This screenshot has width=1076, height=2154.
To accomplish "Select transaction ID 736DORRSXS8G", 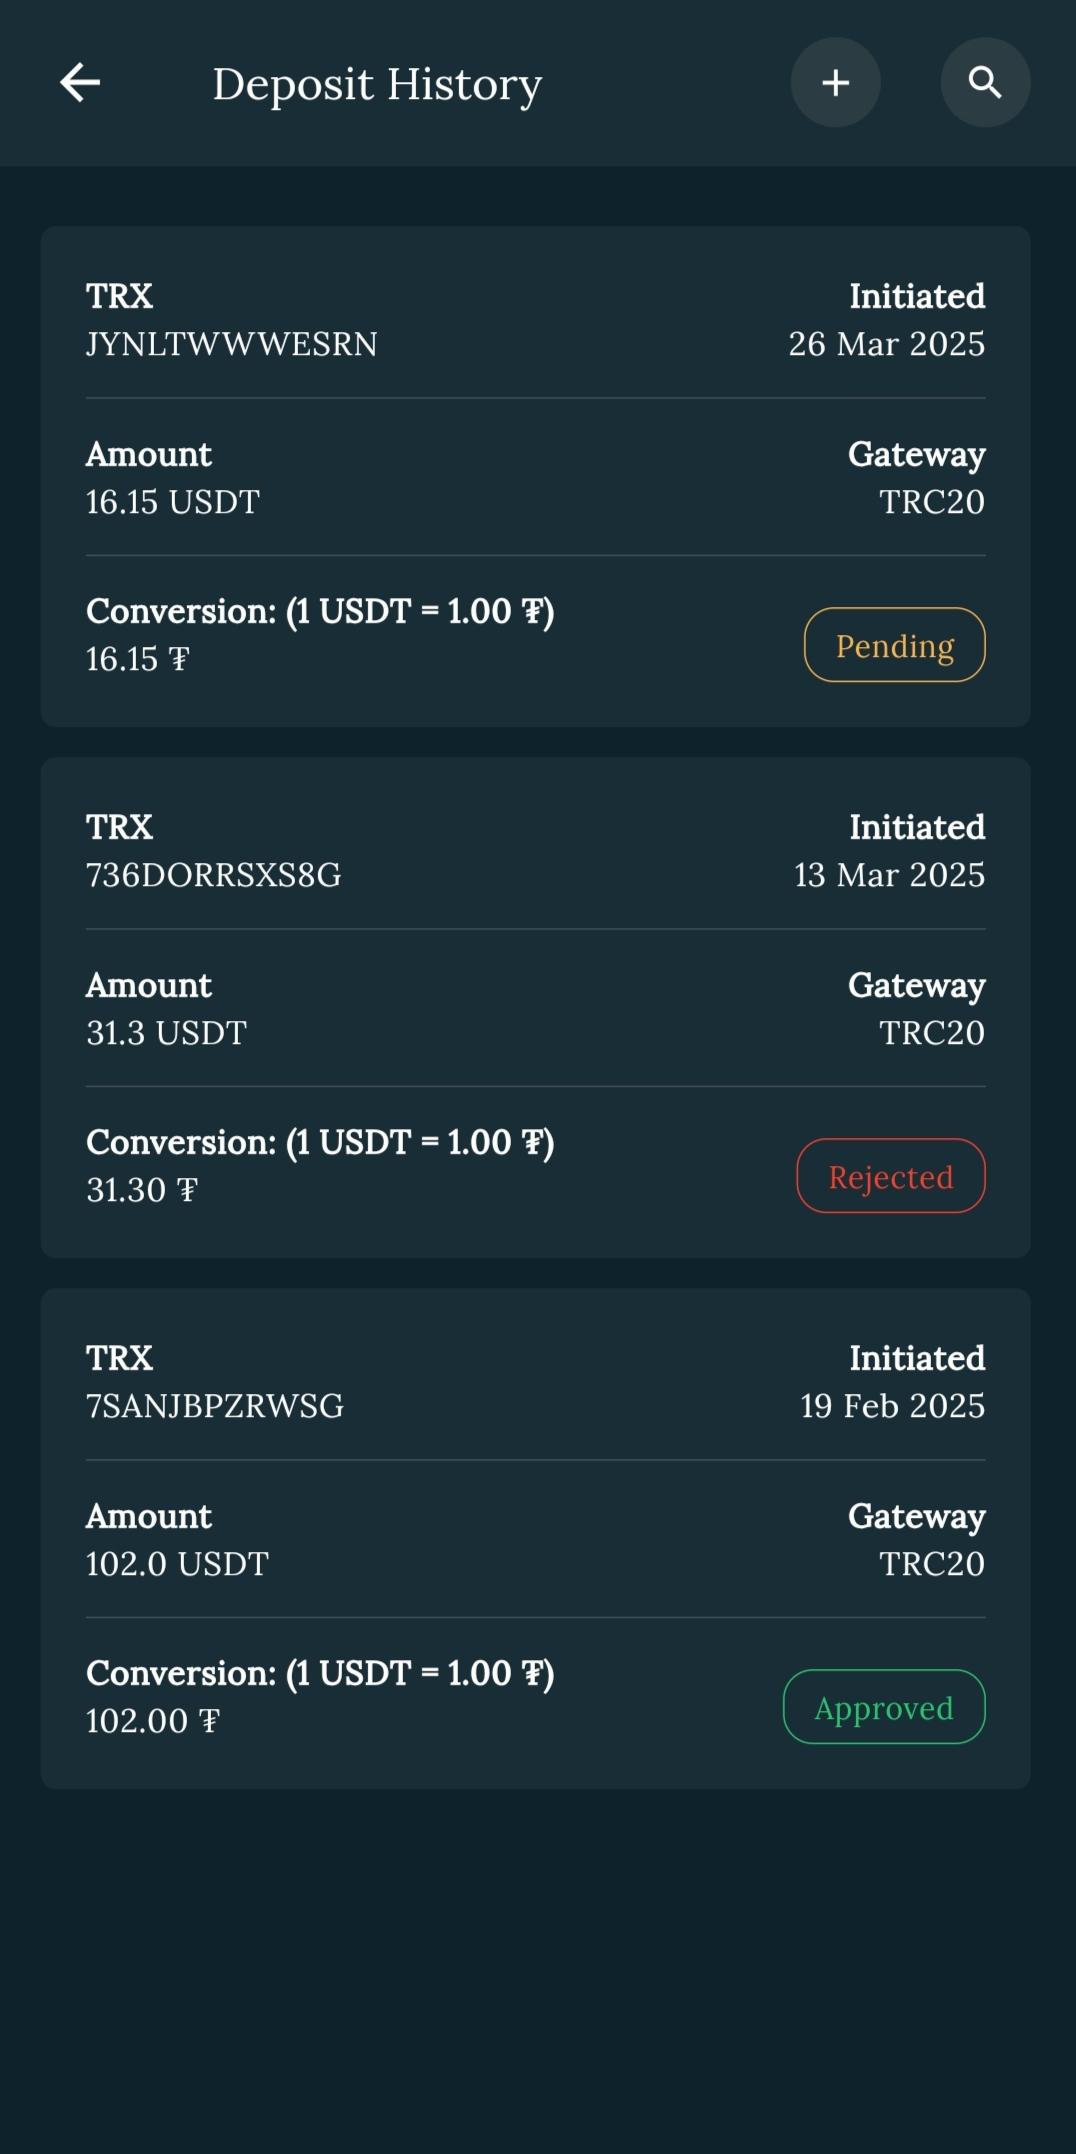I will coord(213,875).
